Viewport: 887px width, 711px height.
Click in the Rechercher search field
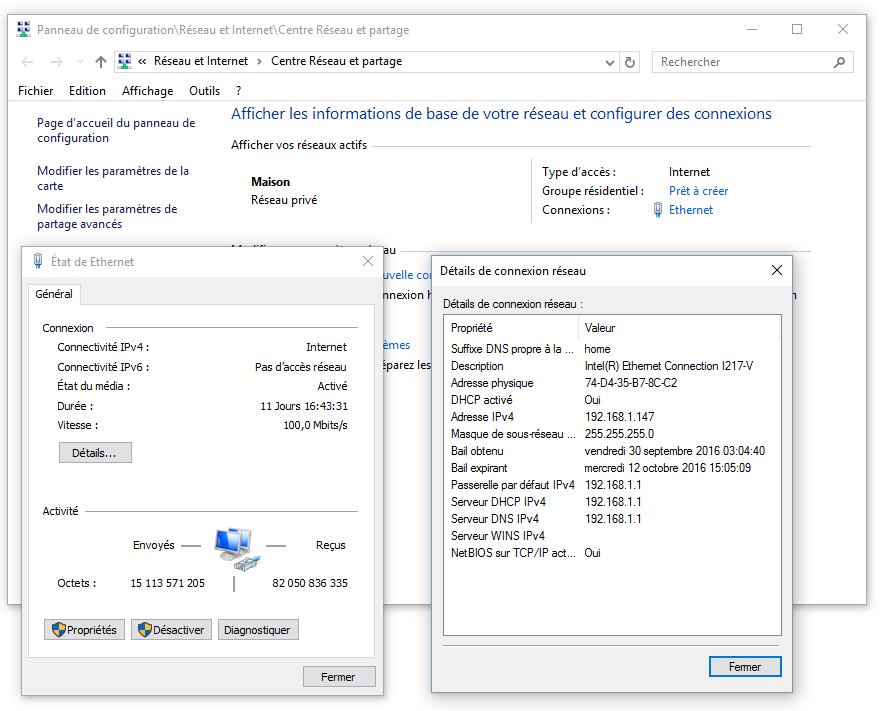pos(740,62)
